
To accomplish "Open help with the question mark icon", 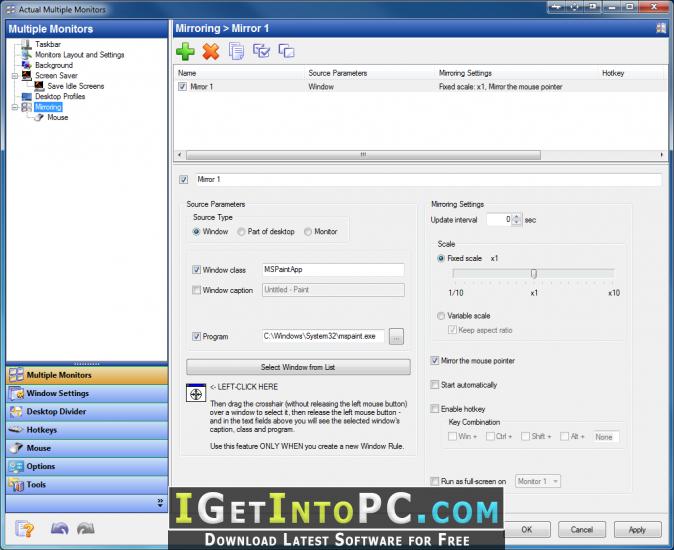I will 24,529.
